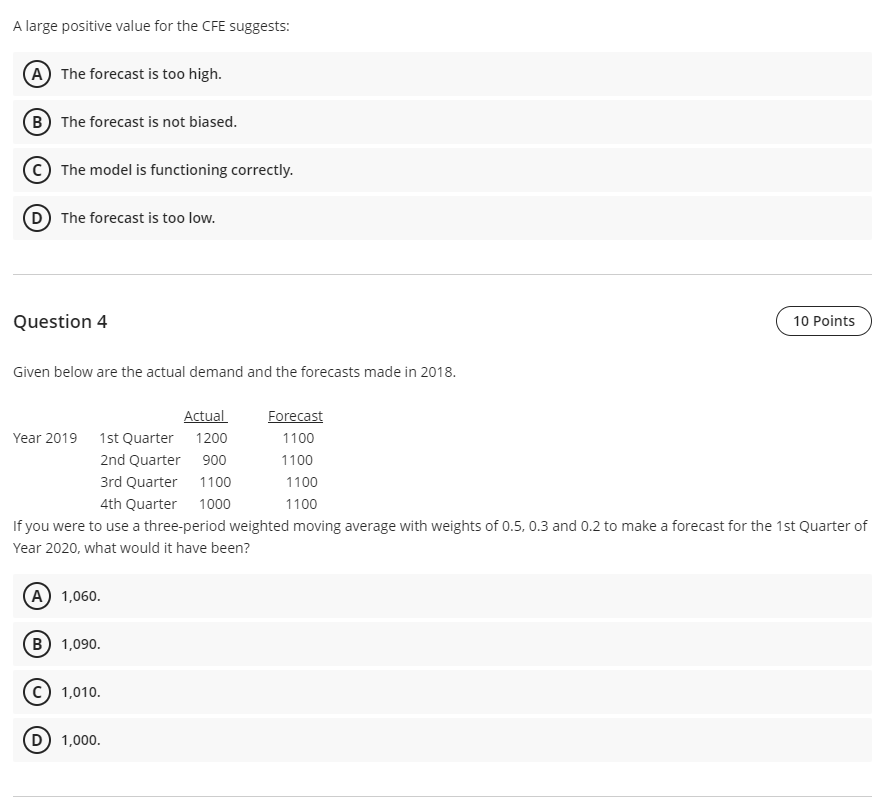Viewport: 893px width, 797px height.
Task: Click the 1st Quarter row label
Action: coord(136,438)
